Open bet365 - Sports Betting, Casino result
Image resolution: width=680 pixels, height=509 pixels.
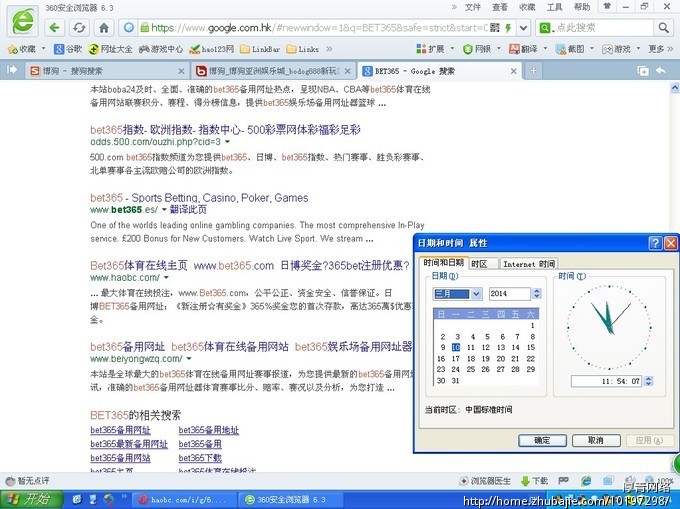click(199, 198)
